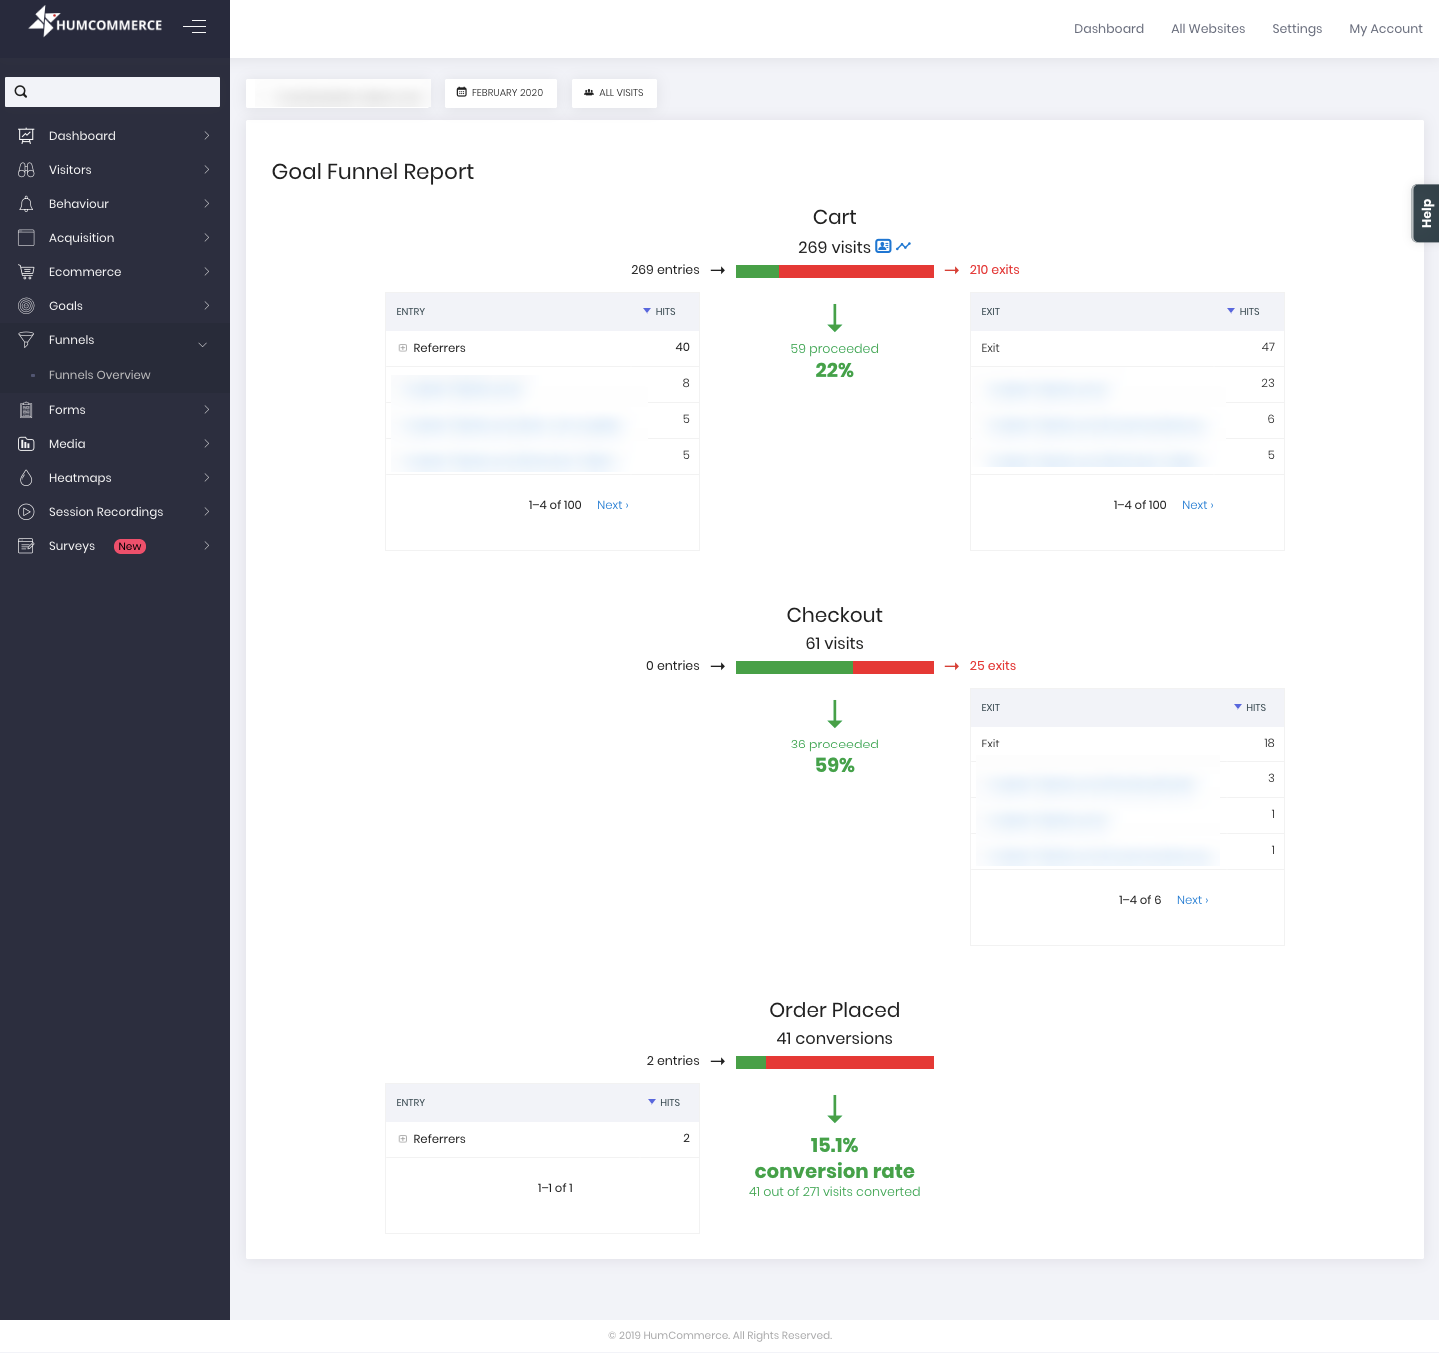The width and height of the screenshot is (1442, 1355).
Task: Go to Next page in Cart entry table
Action: (x=612, y=505)
